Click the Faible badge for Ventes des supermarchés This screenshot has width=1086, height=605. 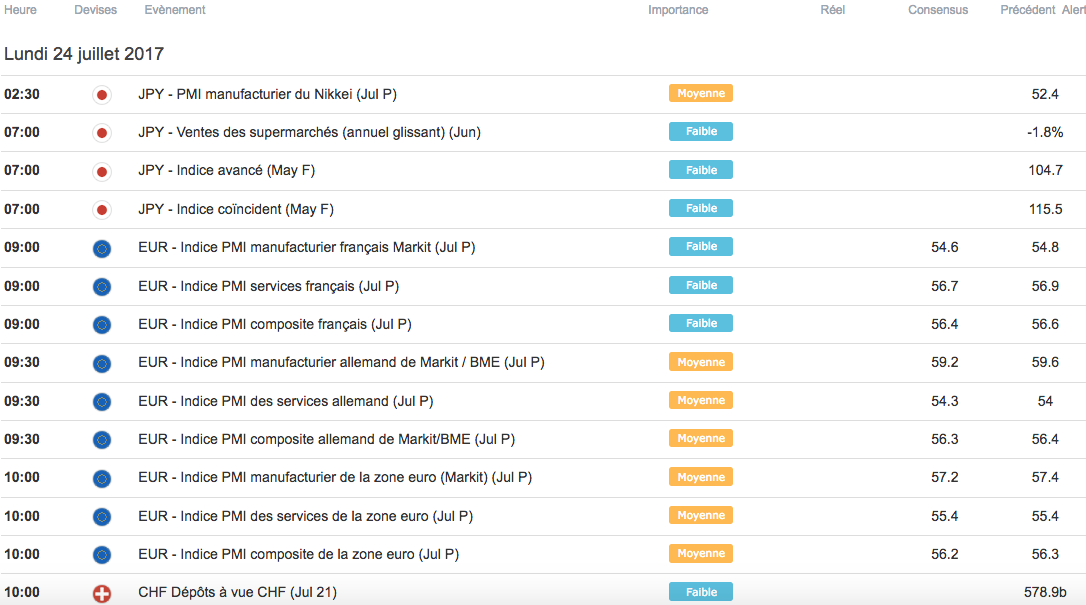(701, 131)
